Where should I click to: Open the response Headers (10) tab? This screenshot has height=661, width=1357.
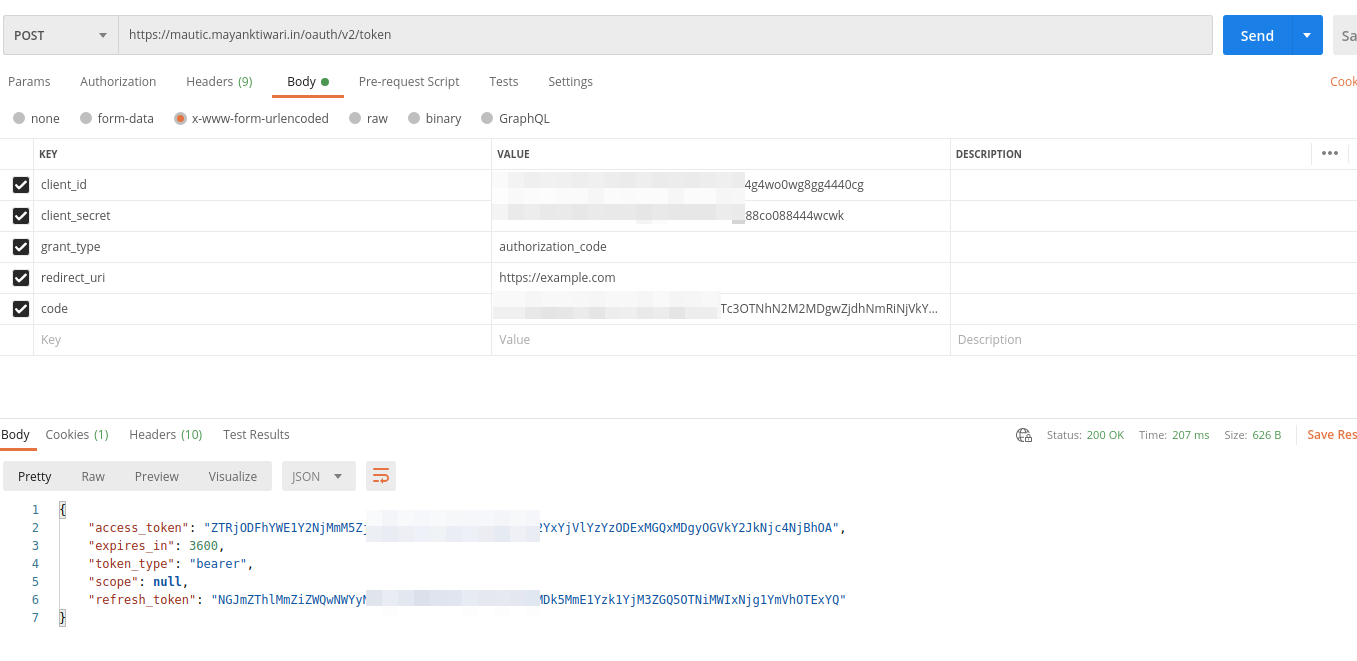[x=166, y=434]
